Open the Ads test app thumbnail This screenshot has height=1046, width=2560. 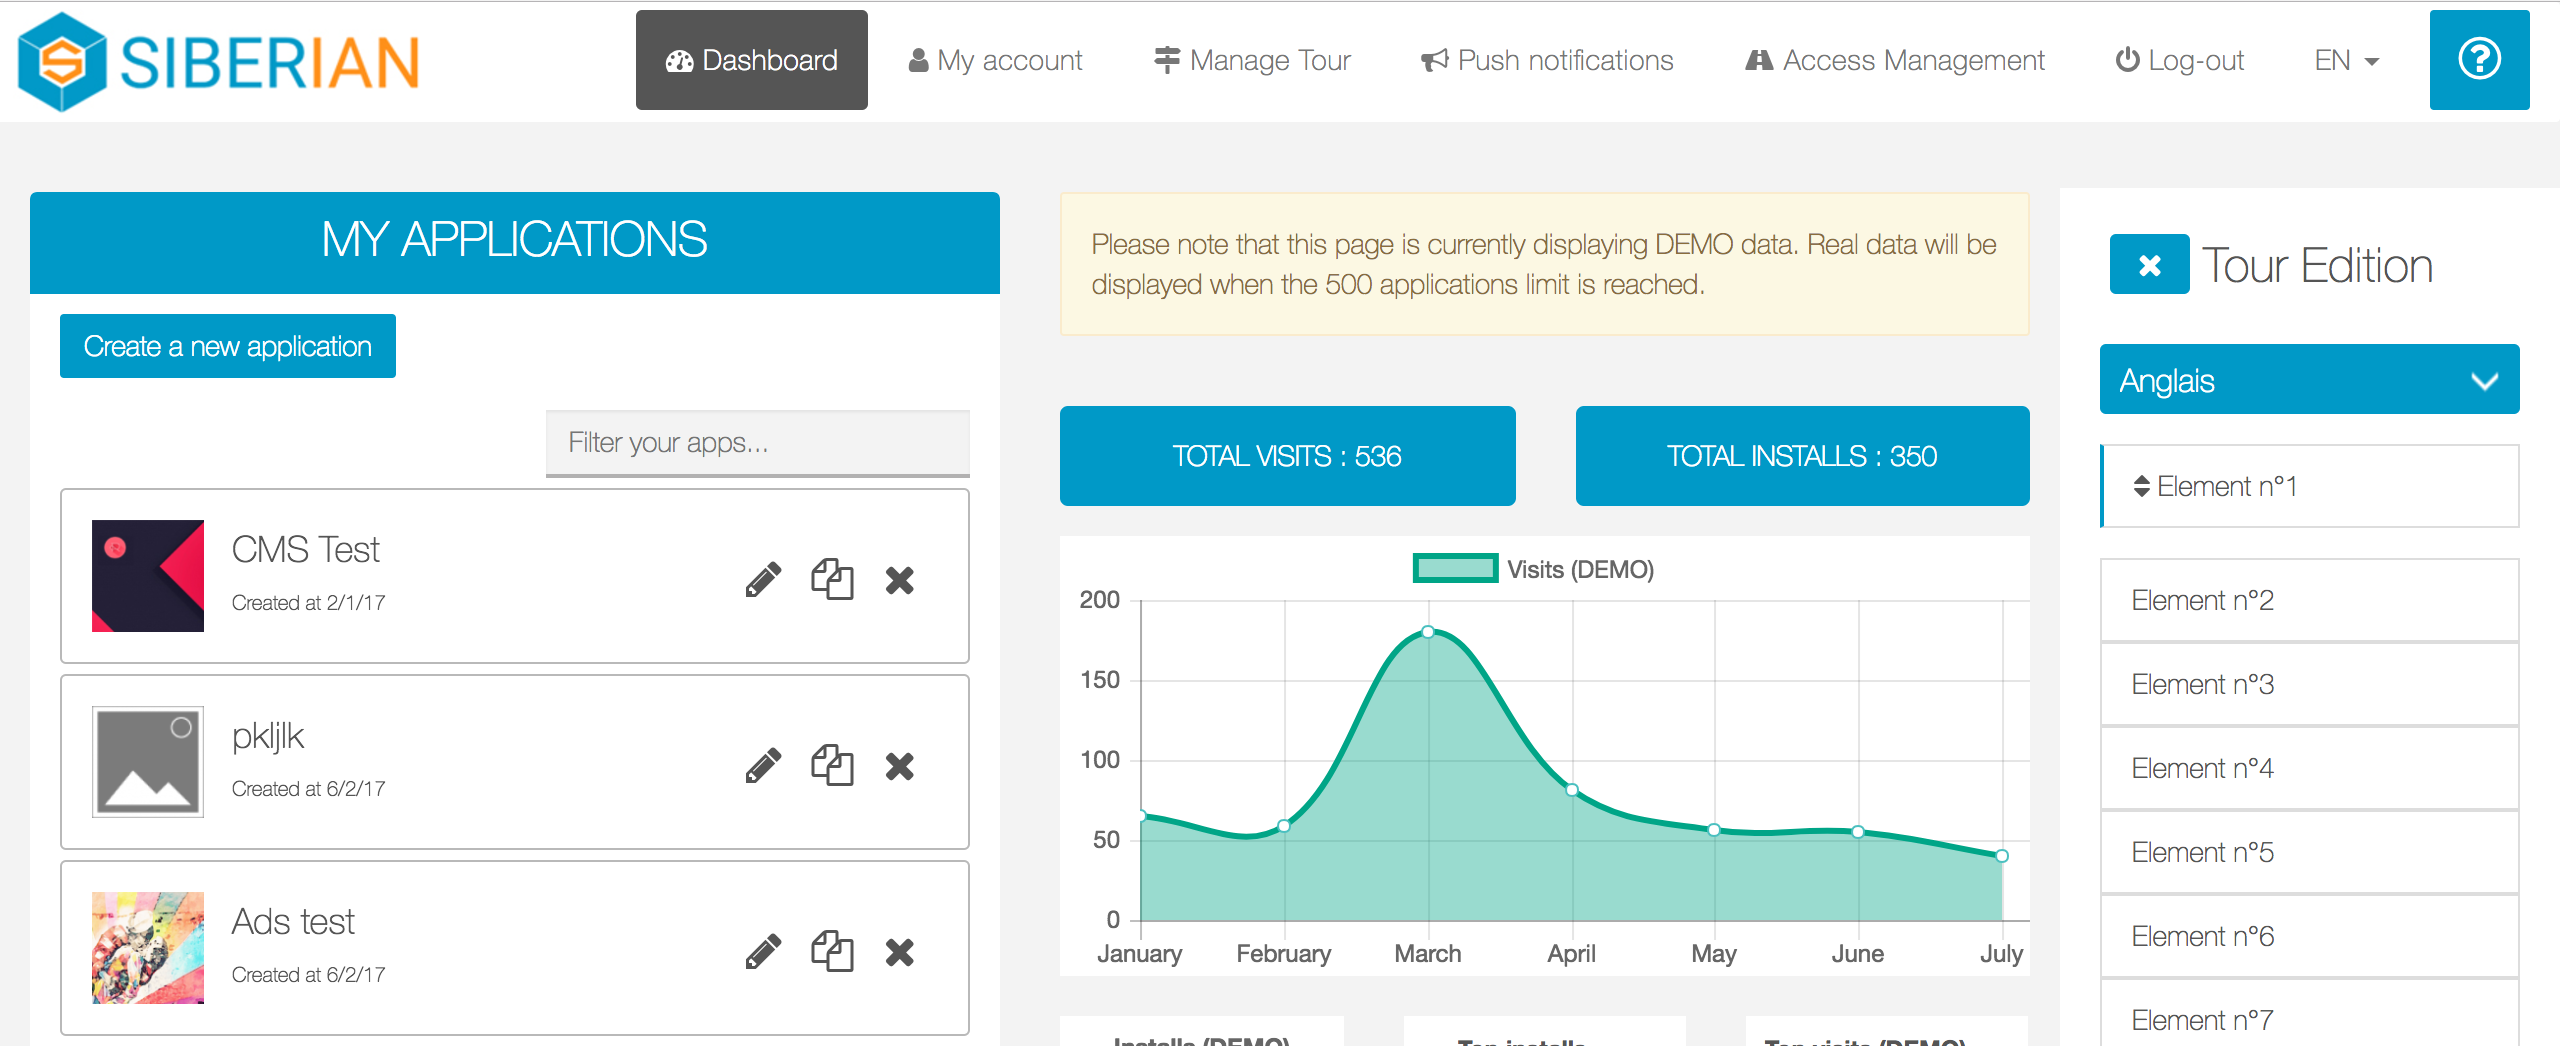[x=148, y=947]
